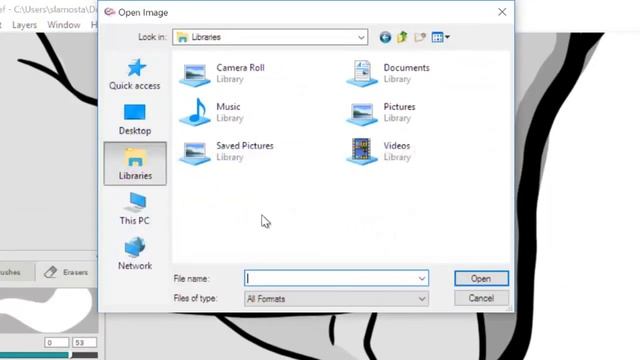Open Network in the places bar

(x=135, y=253)
